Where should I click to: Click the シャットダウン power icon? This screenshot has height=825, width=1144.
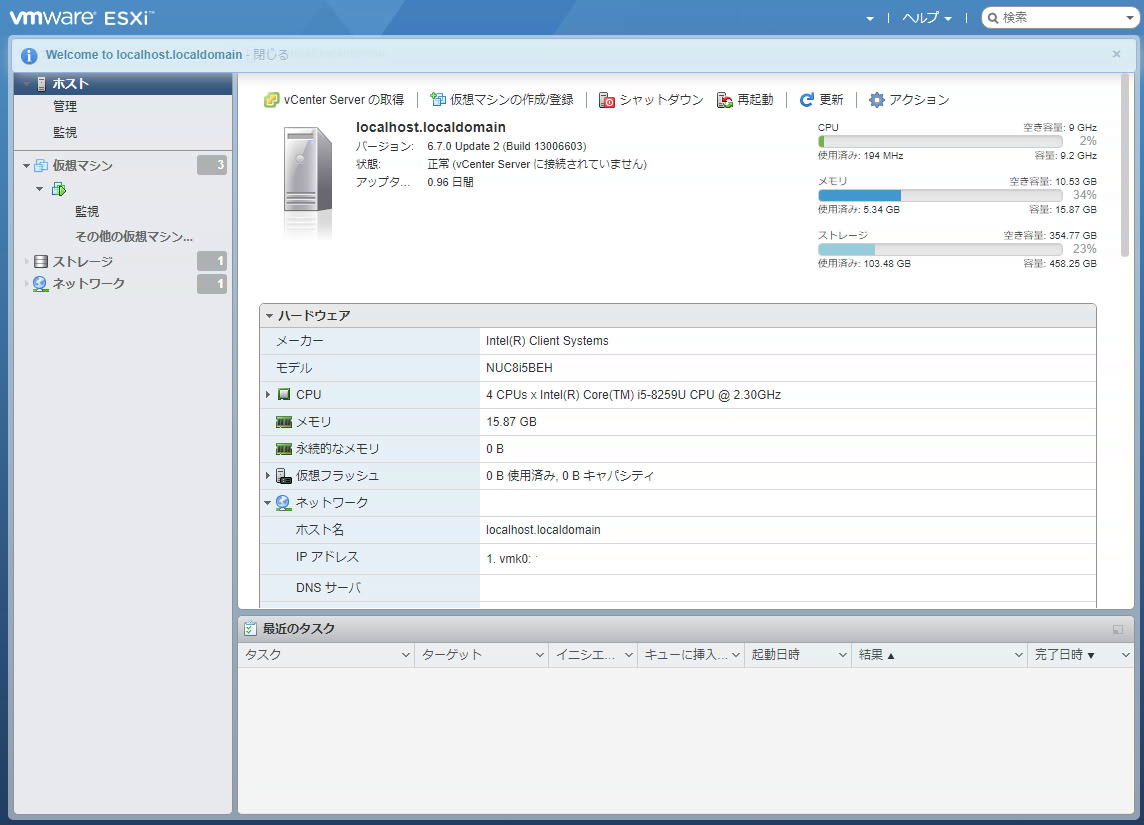pyautogui.click(x=606, y=100)
